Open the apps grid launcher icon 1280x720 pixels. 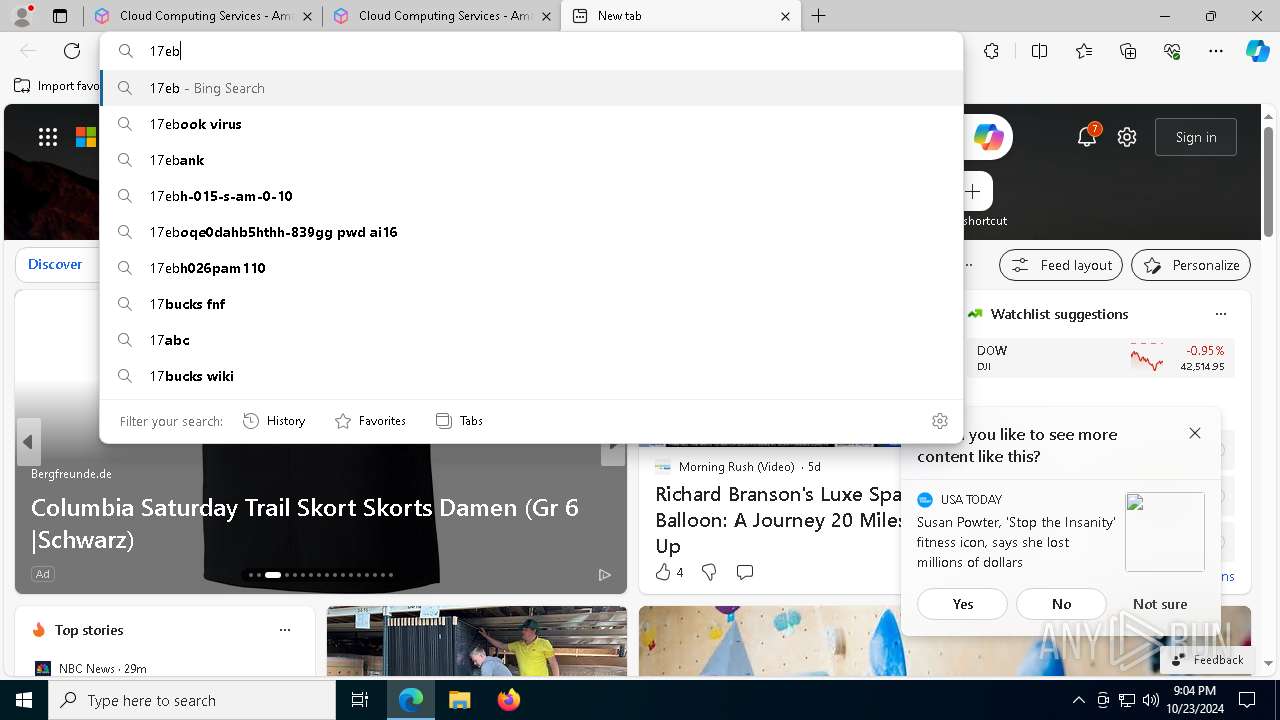pos(47,137)
